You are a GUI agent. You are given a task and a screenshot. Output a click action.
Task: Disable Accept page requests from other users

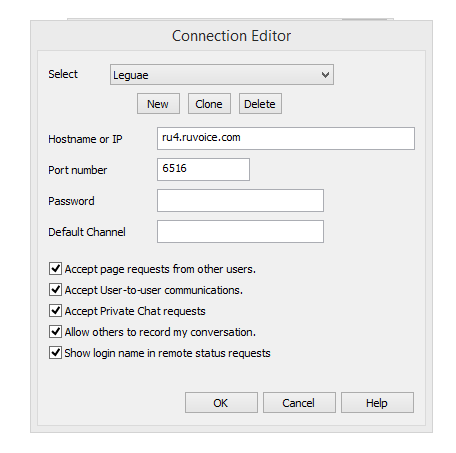55,268
